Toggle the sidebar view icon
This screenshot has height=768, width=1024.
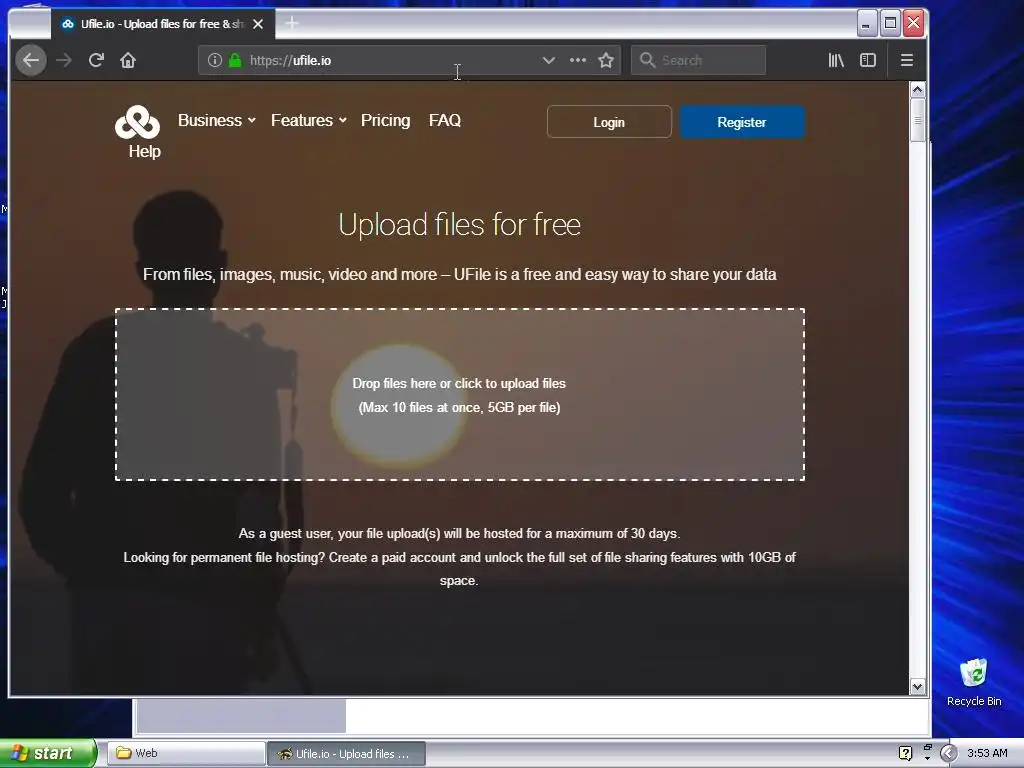[x=868, y=61]
